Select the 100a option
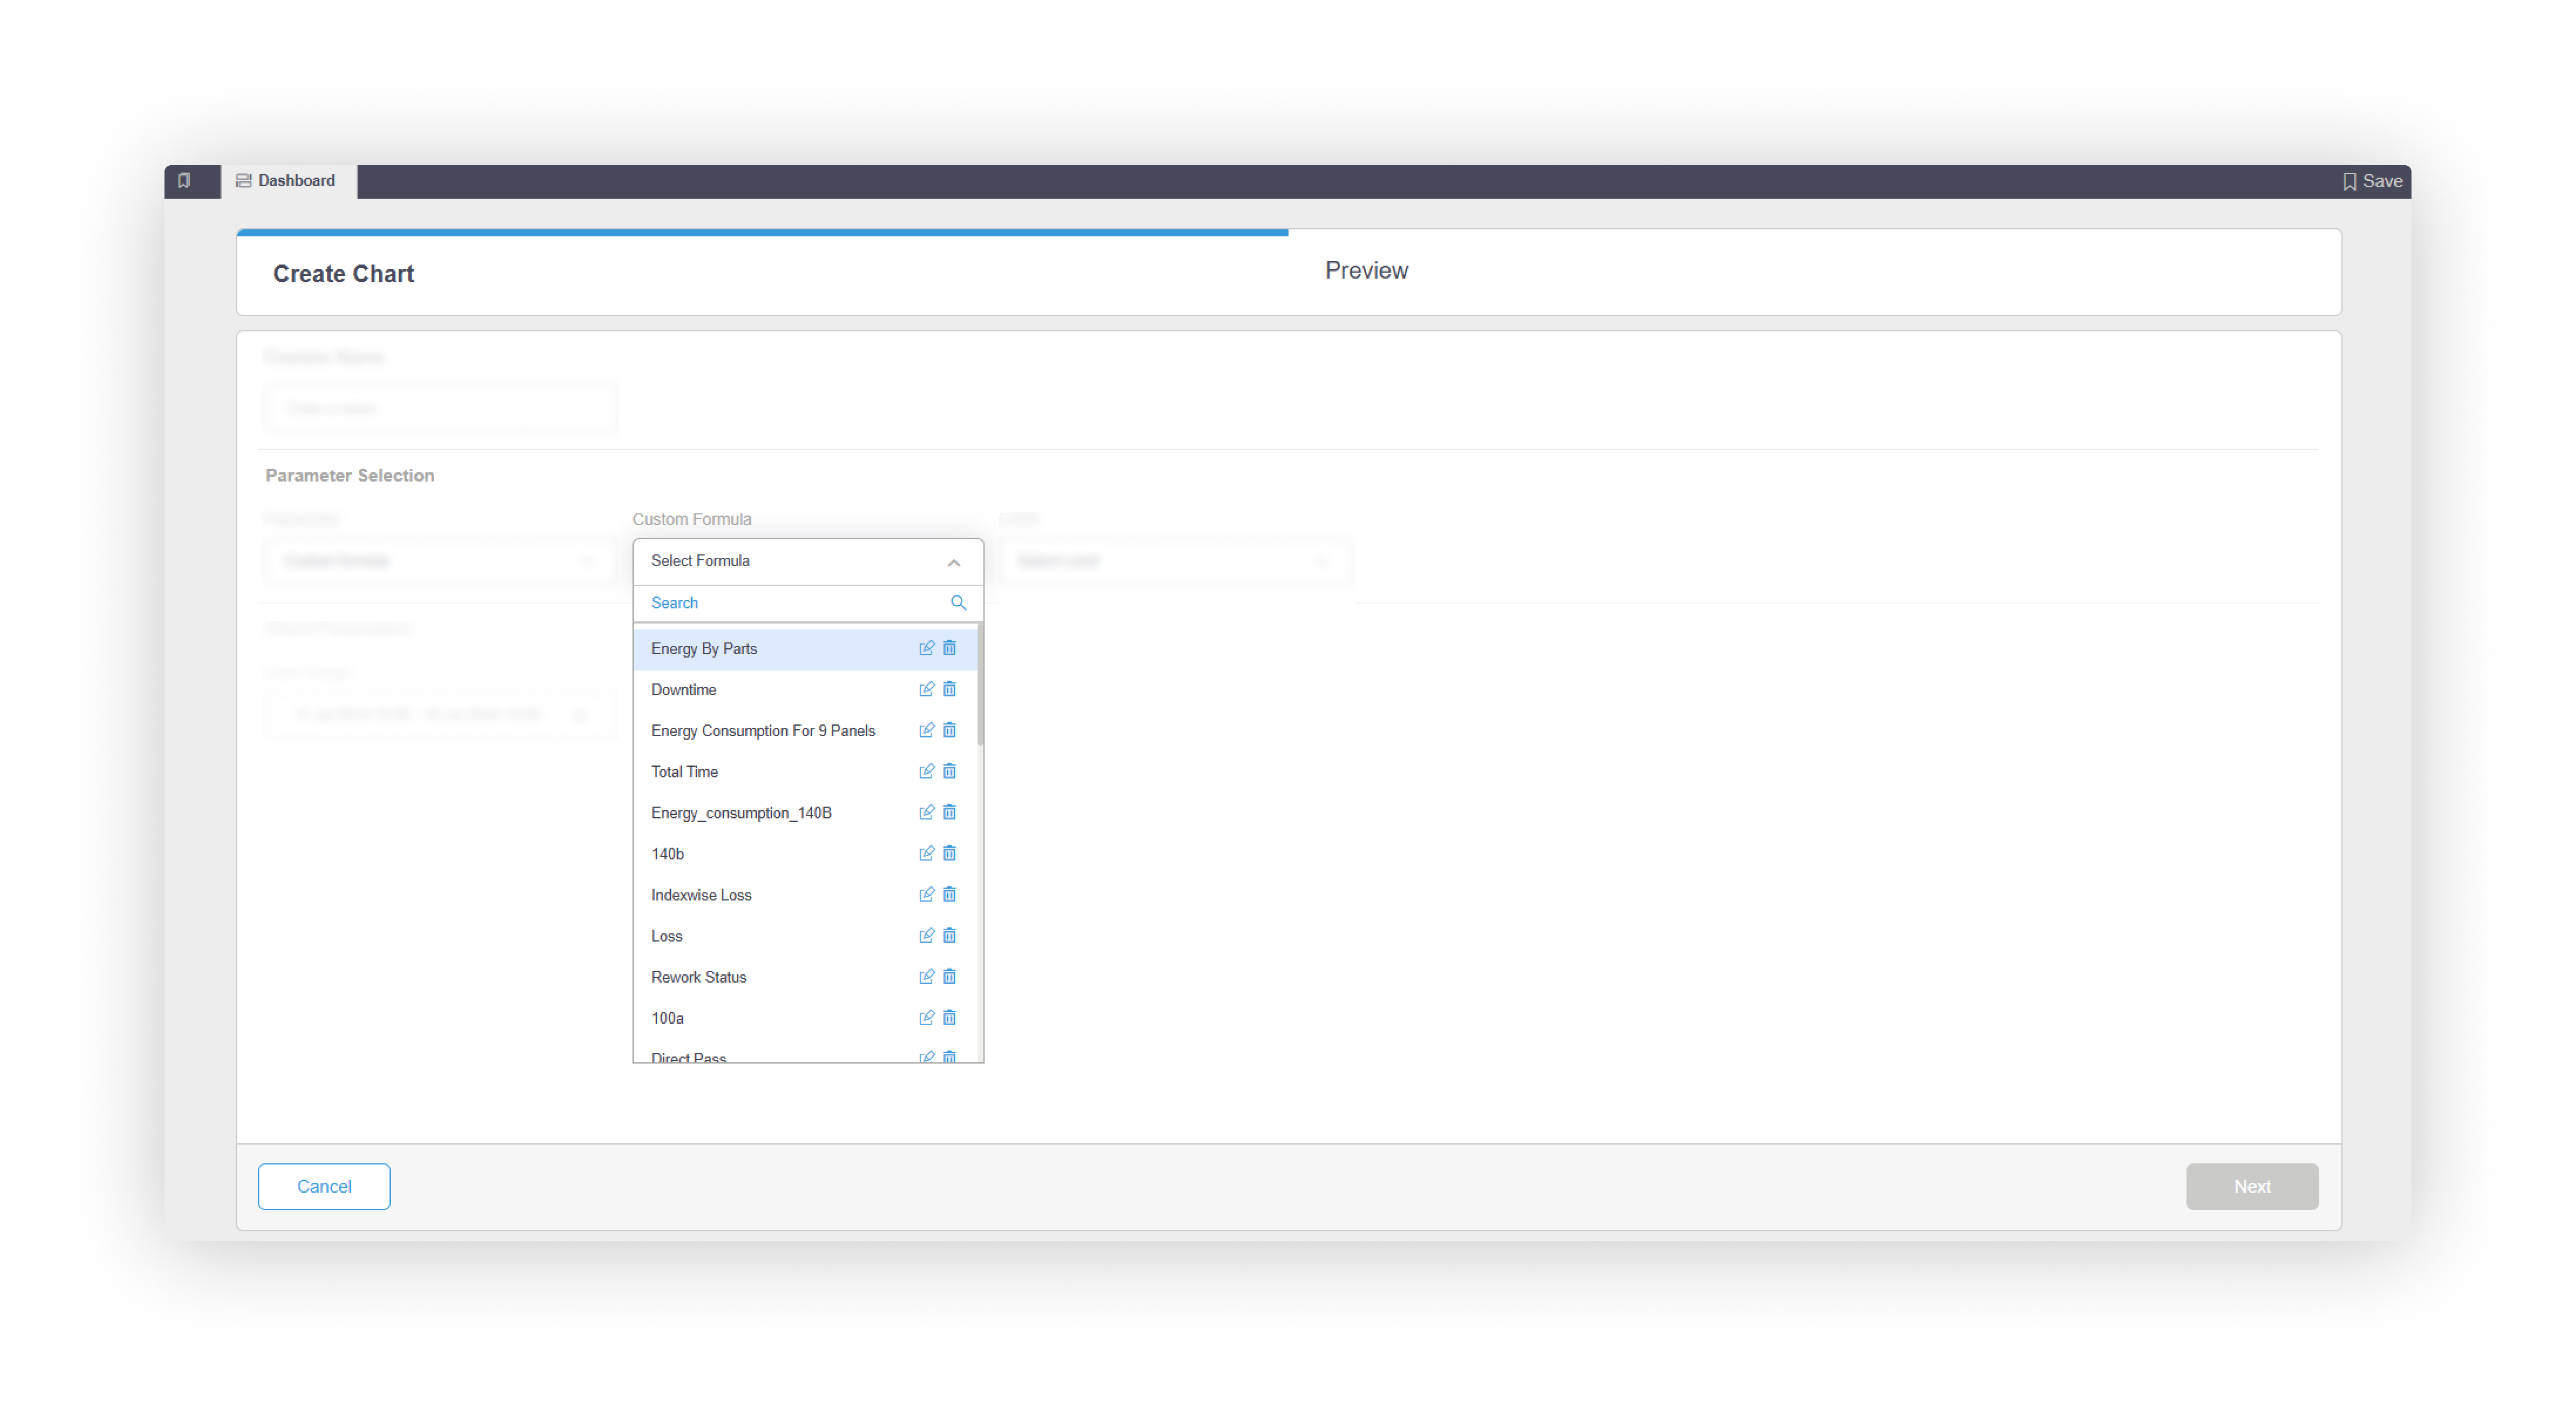This screenshot has width=2576, height=1406. pyautogui.click(x=805, y=1017)
